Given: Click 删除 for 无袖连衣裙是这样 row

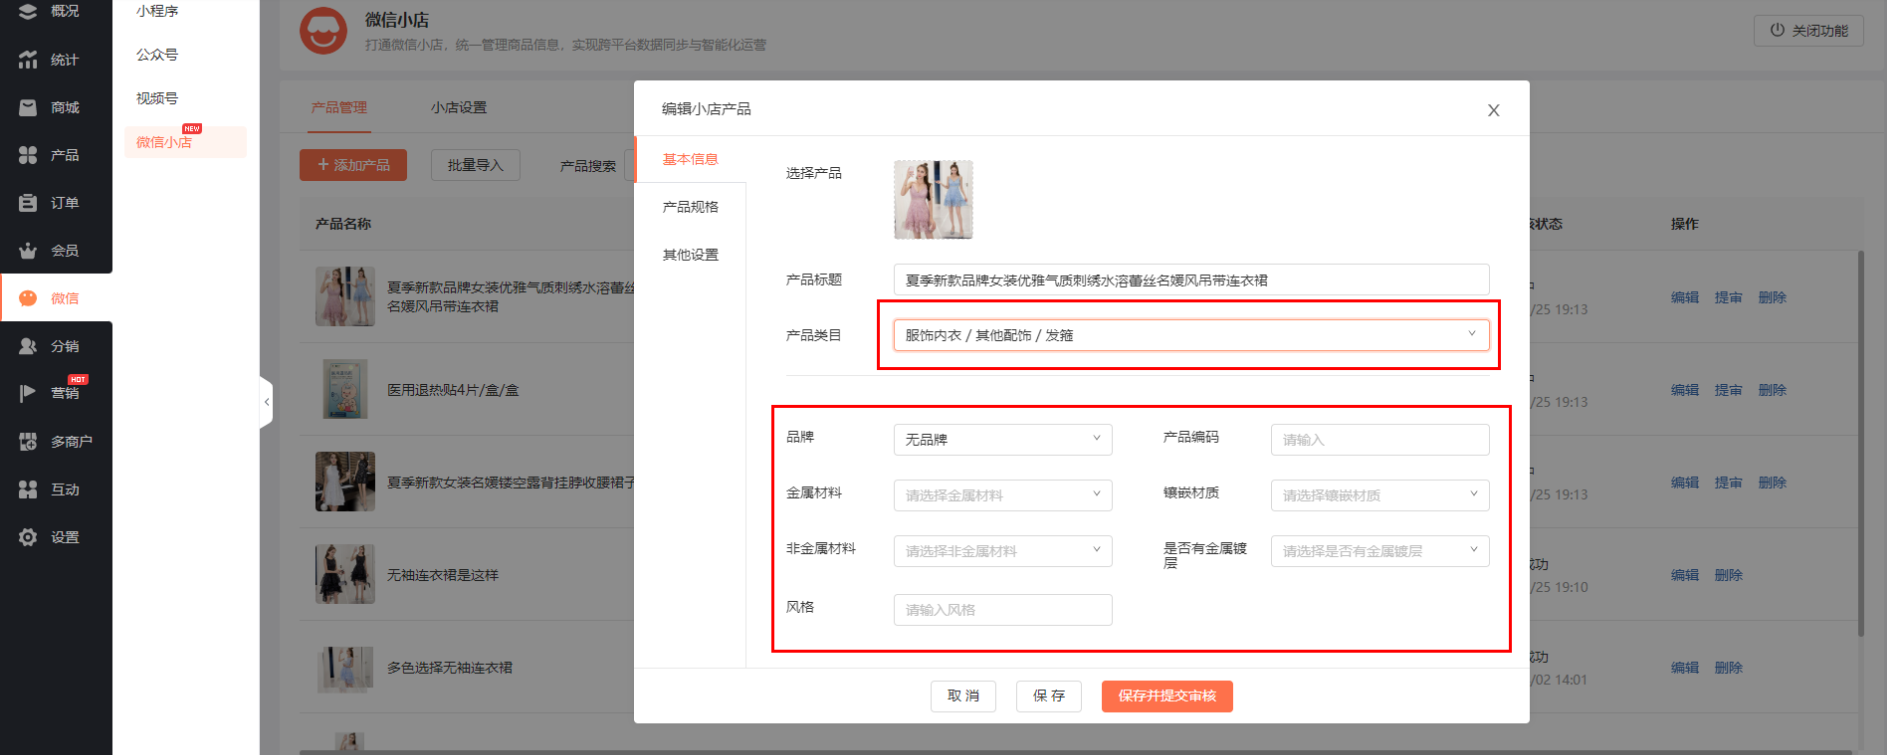Looking at the screenshot, I should 1728,575.
